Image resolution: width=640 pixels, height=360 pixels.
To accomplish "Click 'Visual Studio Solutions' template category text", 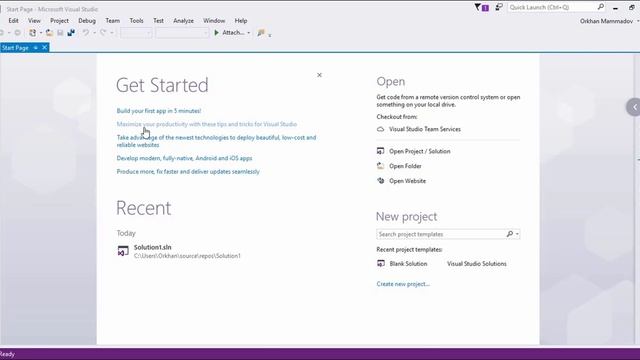I will tap(477, 263).
